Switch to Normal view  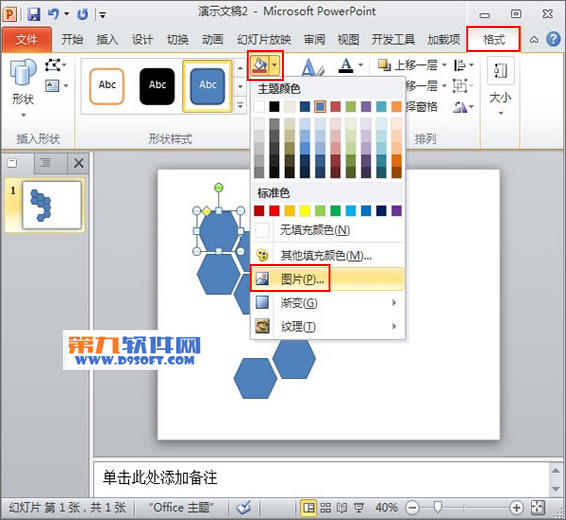click(x=309, y=508)
